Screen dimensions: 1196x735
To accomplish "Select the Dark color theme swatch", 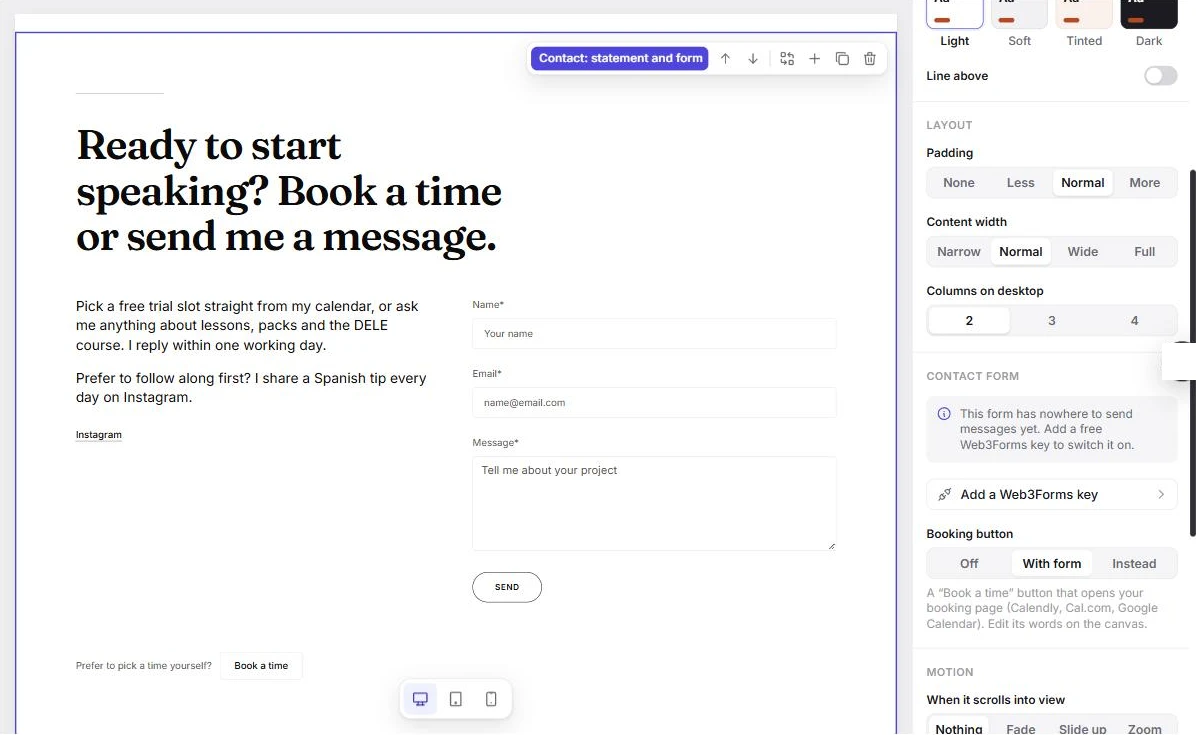I will point(1149,13).
